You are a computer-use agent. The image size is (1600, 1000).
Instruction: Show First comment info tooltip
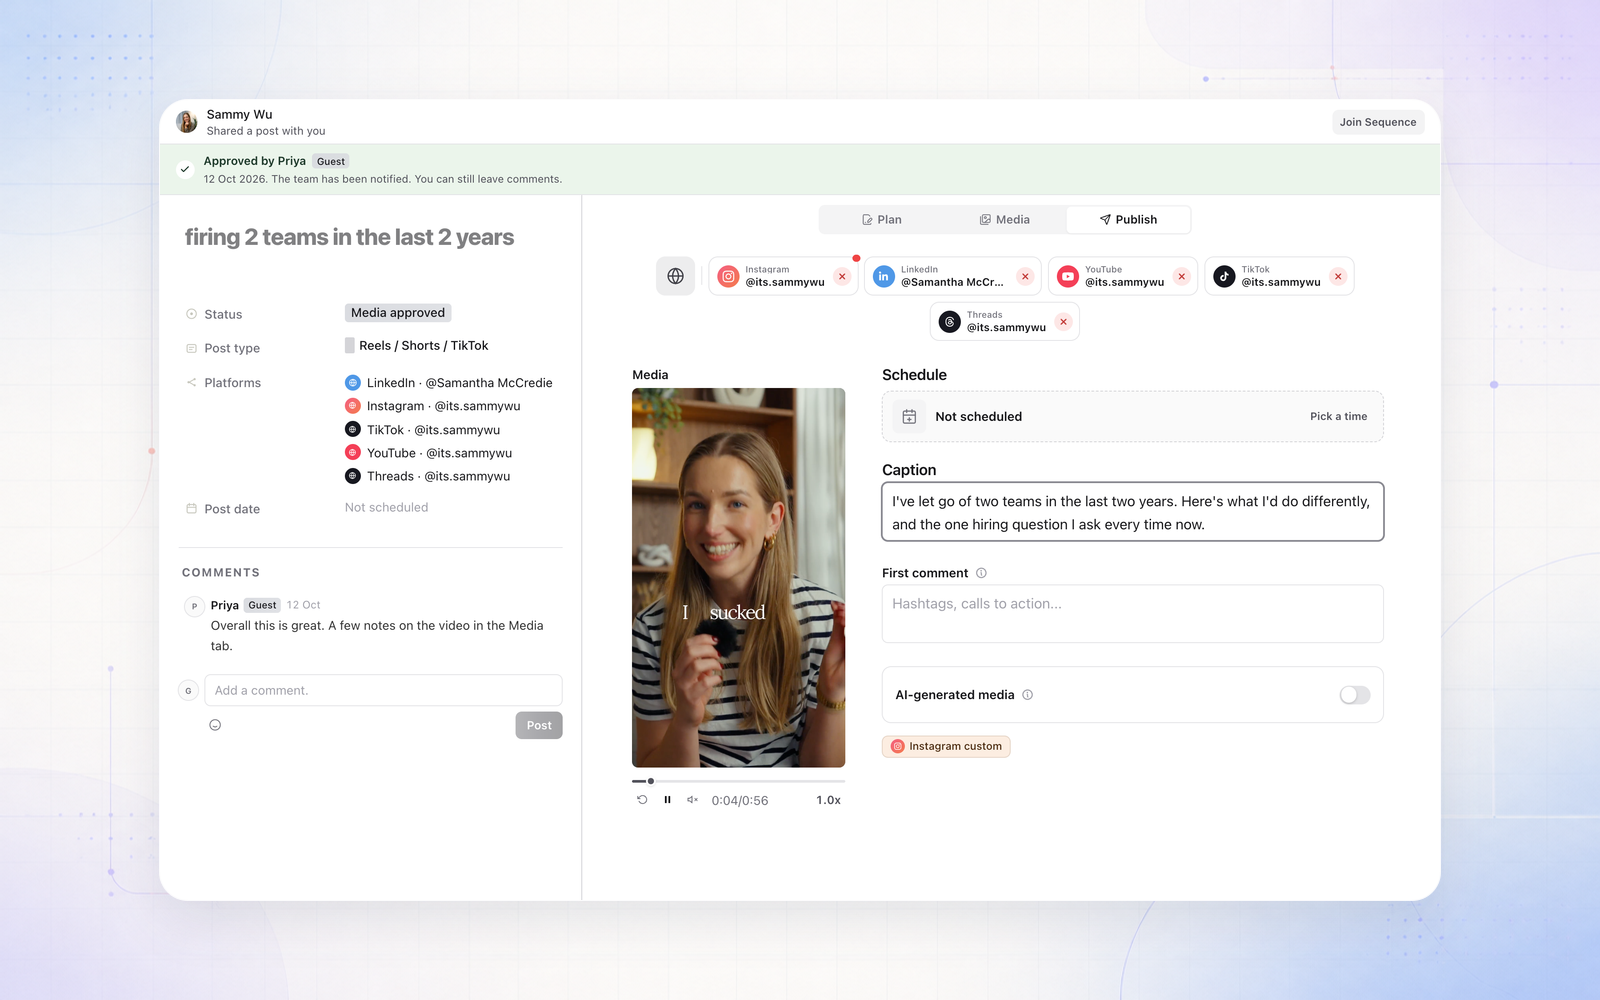pos(981,573)
